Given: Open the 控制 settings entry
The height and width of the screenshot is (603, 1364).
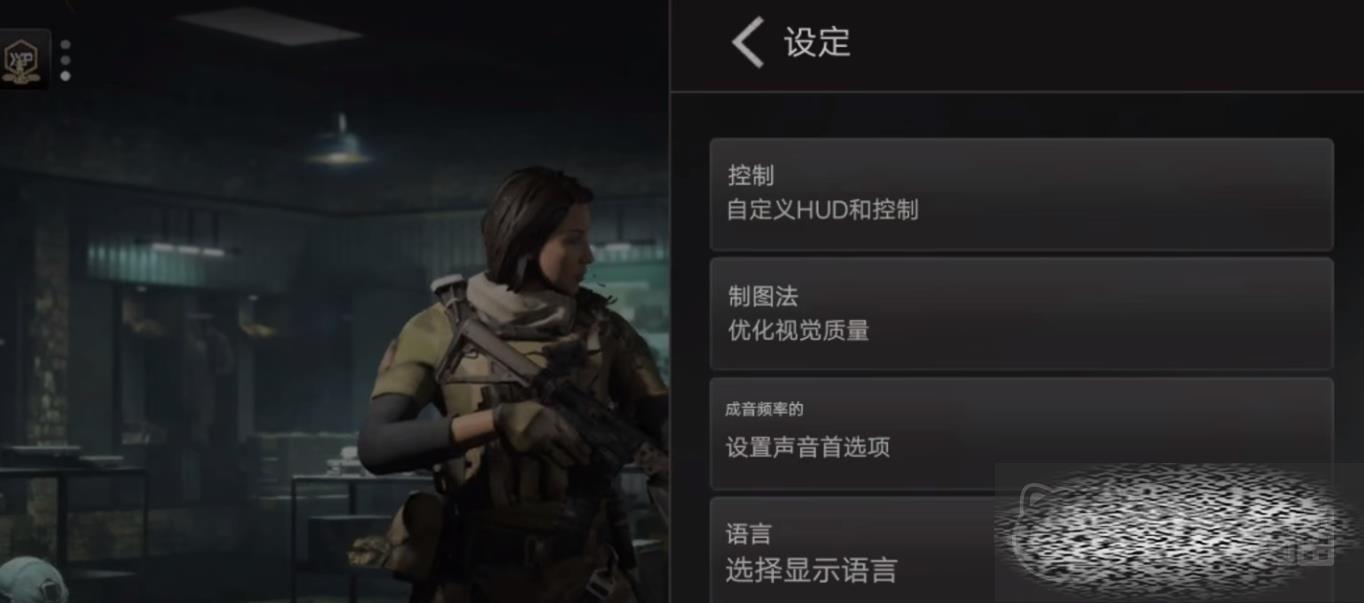Looking at the screenshot, I should (x=1021, y=194).
